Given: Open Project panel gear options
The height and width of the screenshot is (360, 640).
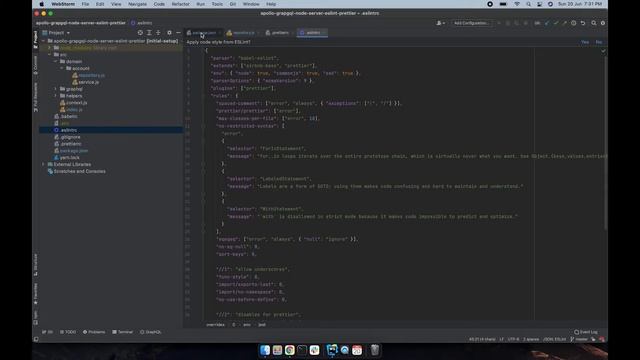Looking at the screenshot, I should 169,33.
